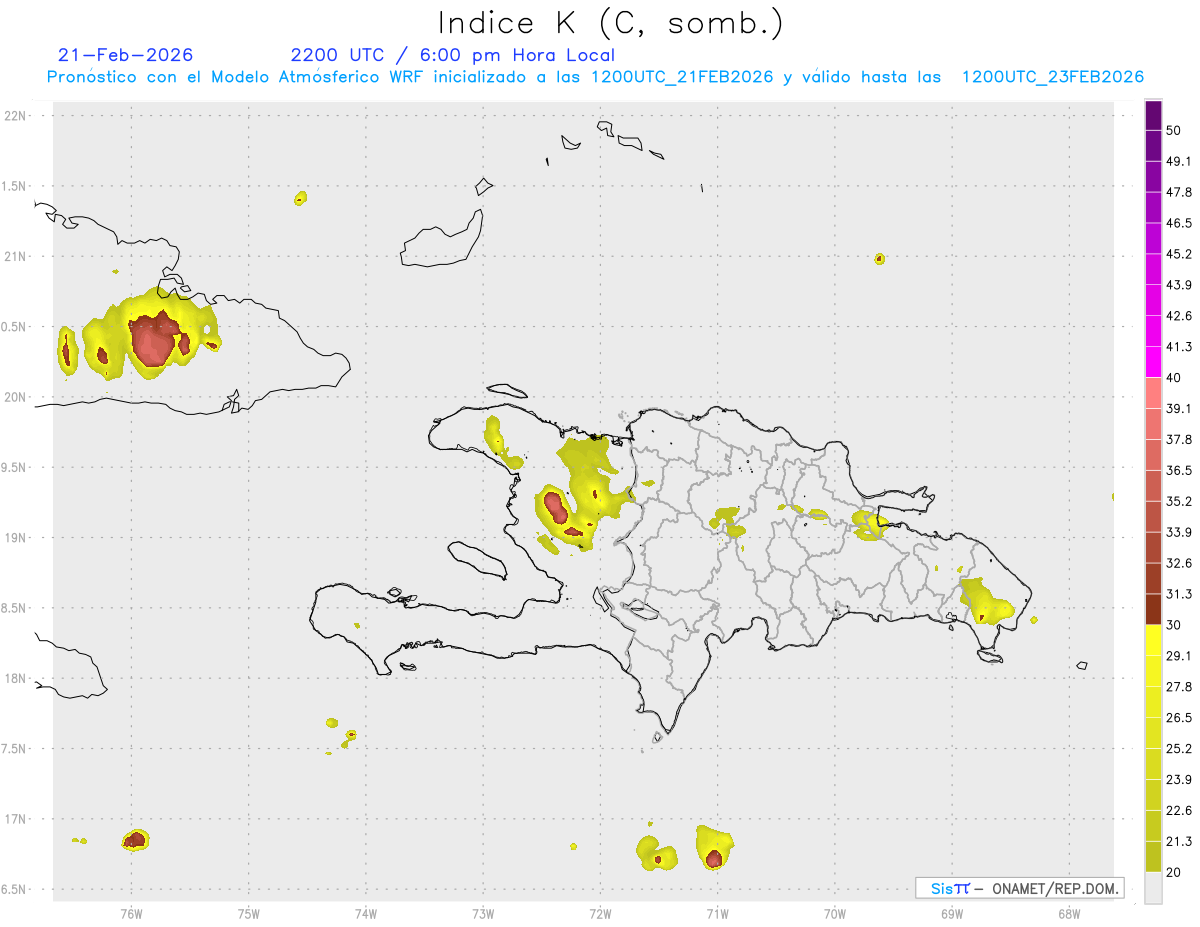Click the '36.5' color scale value
Image resolution: width=1200 pixels, height=927 pixels.
1179,470
